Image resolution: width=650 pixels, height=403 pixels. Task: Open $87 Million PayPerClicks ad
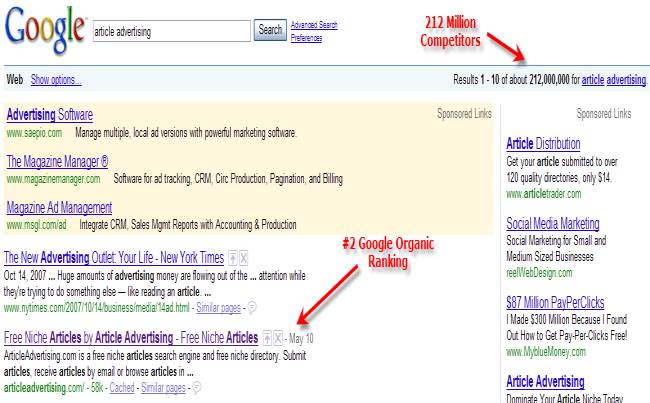[555, 302]
